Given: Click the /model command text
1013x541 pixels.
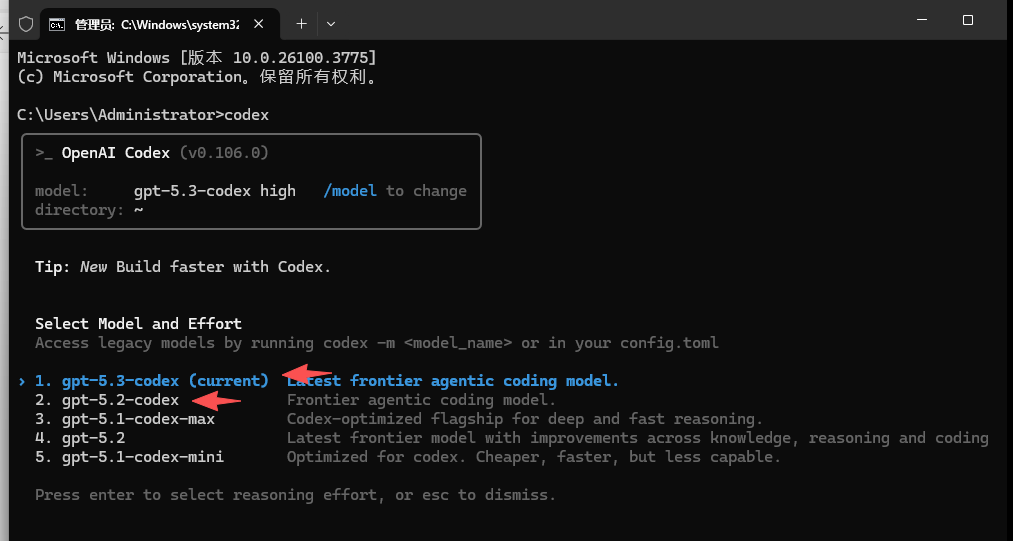Looking at the screenshot, I should pos(350,191).
